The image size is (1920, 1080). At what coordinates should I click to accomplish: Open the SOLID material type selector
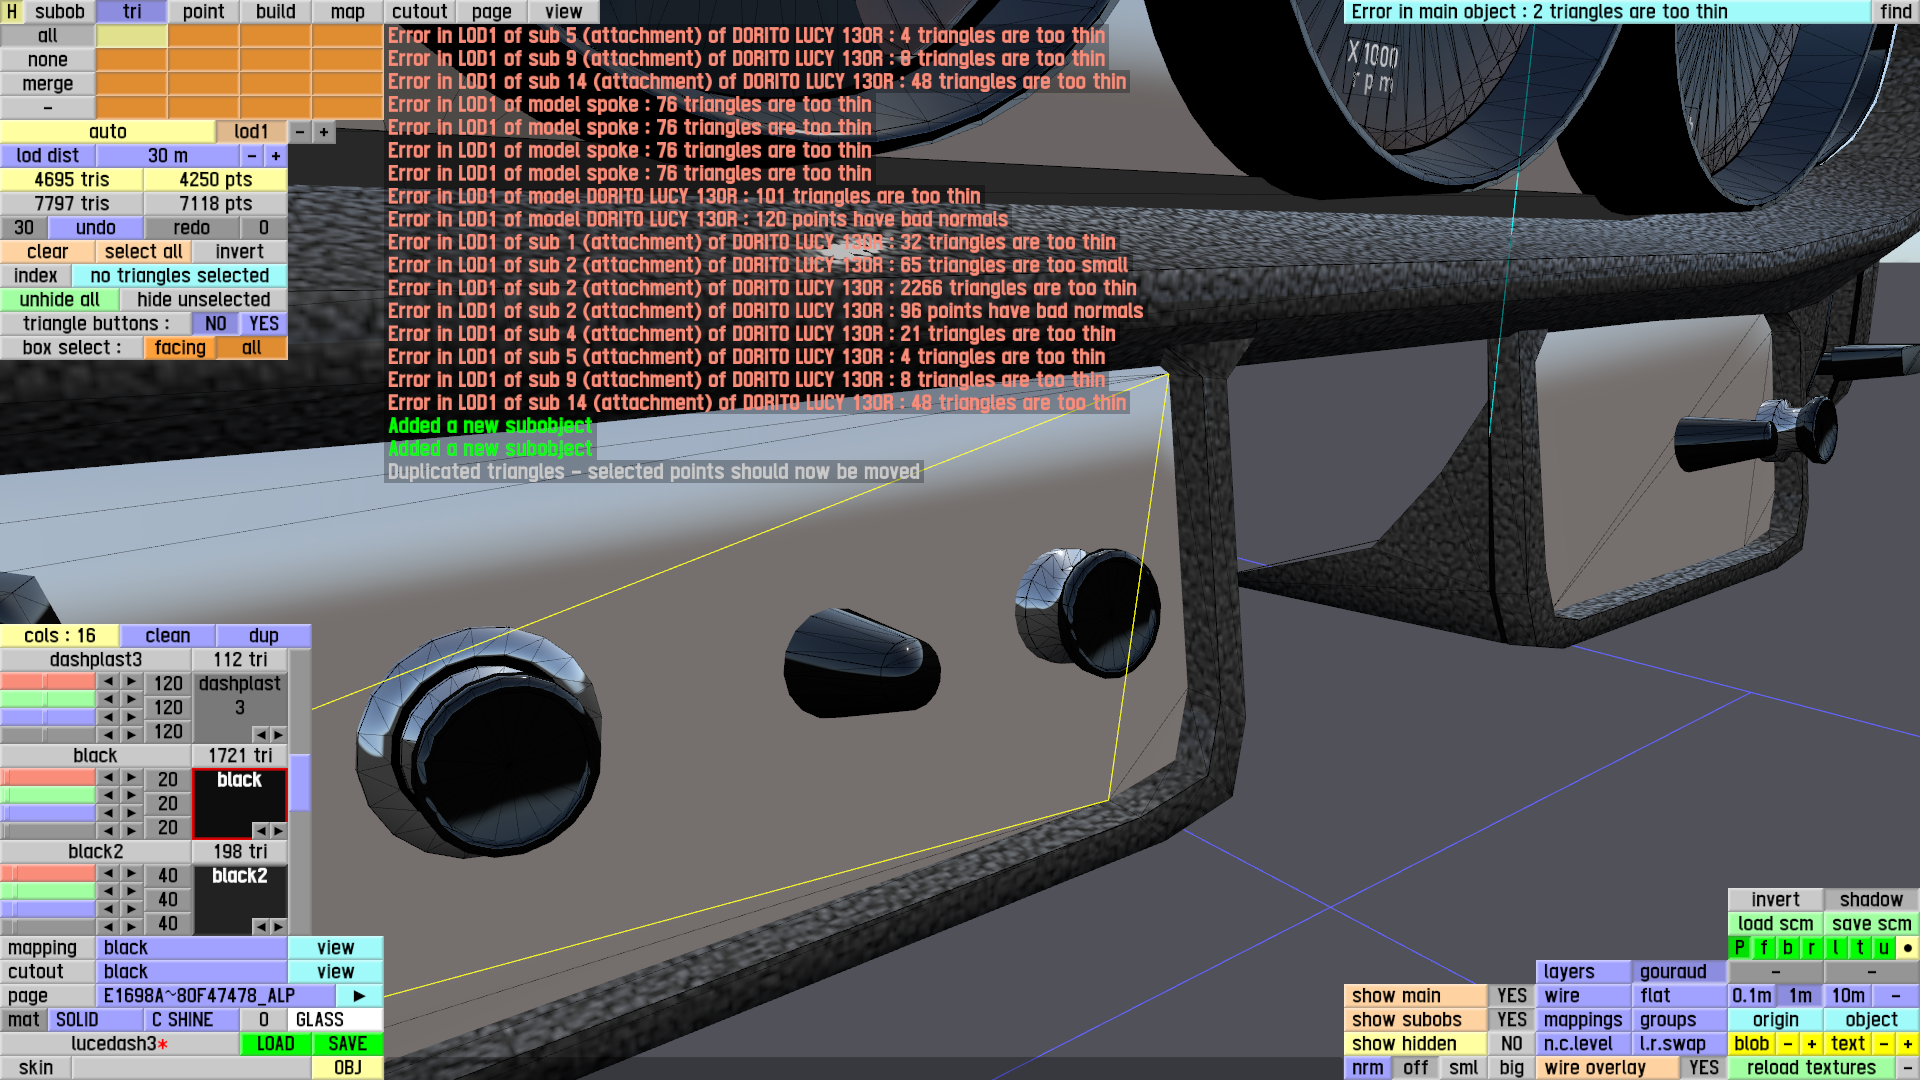95,1020
